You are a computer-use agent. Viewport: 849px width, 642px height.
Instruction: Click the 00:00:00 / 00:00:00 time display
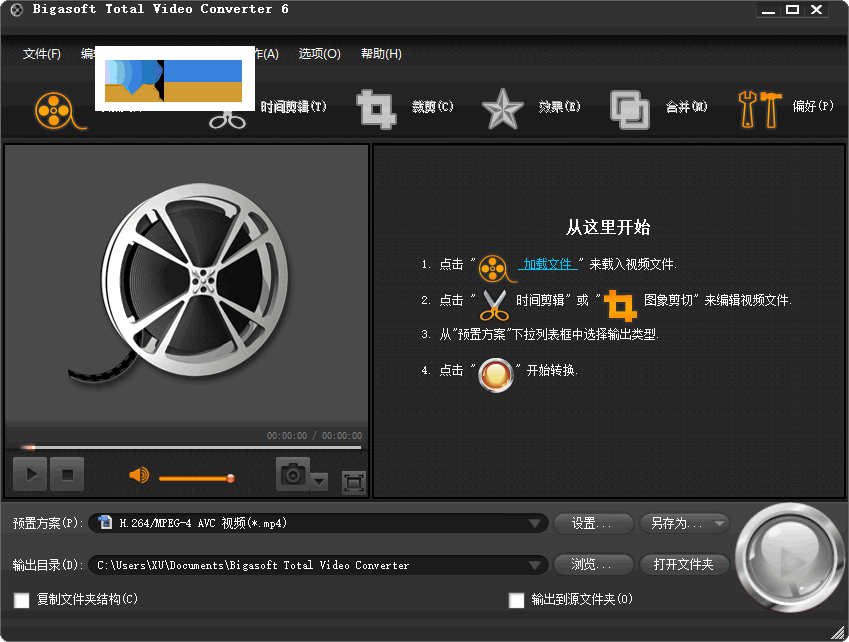314,436
